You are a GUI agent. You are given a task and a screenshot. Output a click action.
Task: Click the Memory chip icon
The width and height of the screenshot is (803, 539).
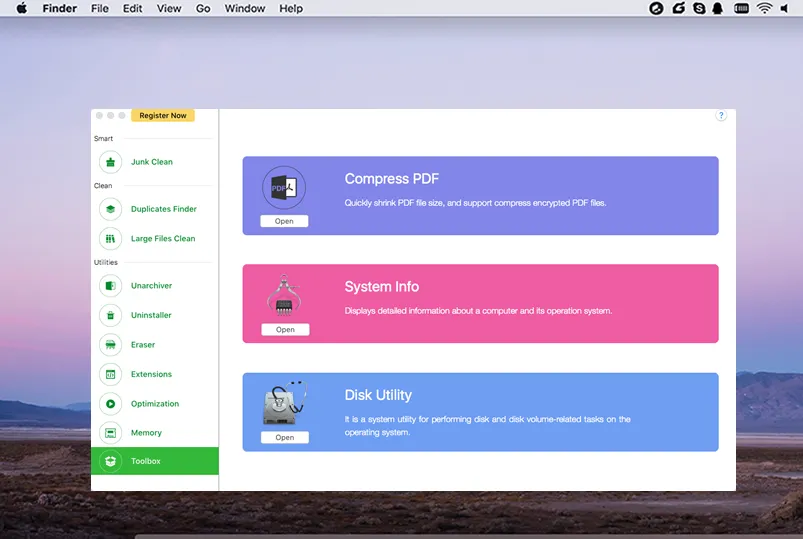pos(110,433)
